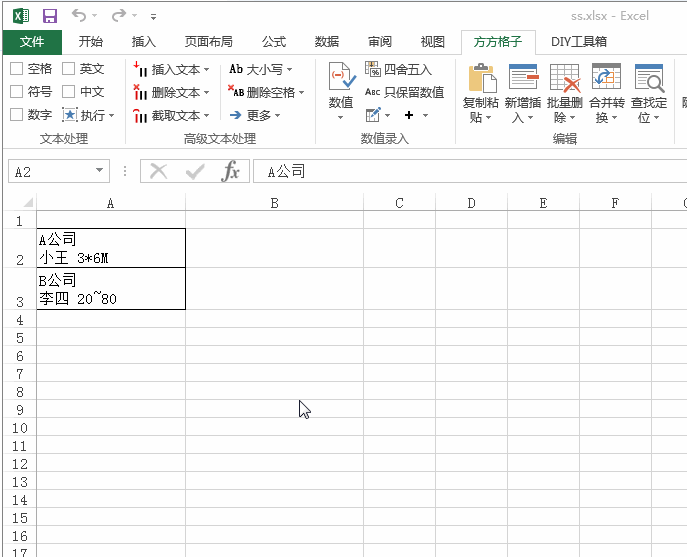The width and height of the screenshot is (687, 557).
Task: Click the 新增插入 icon
Action: click(x=523, y=77)
